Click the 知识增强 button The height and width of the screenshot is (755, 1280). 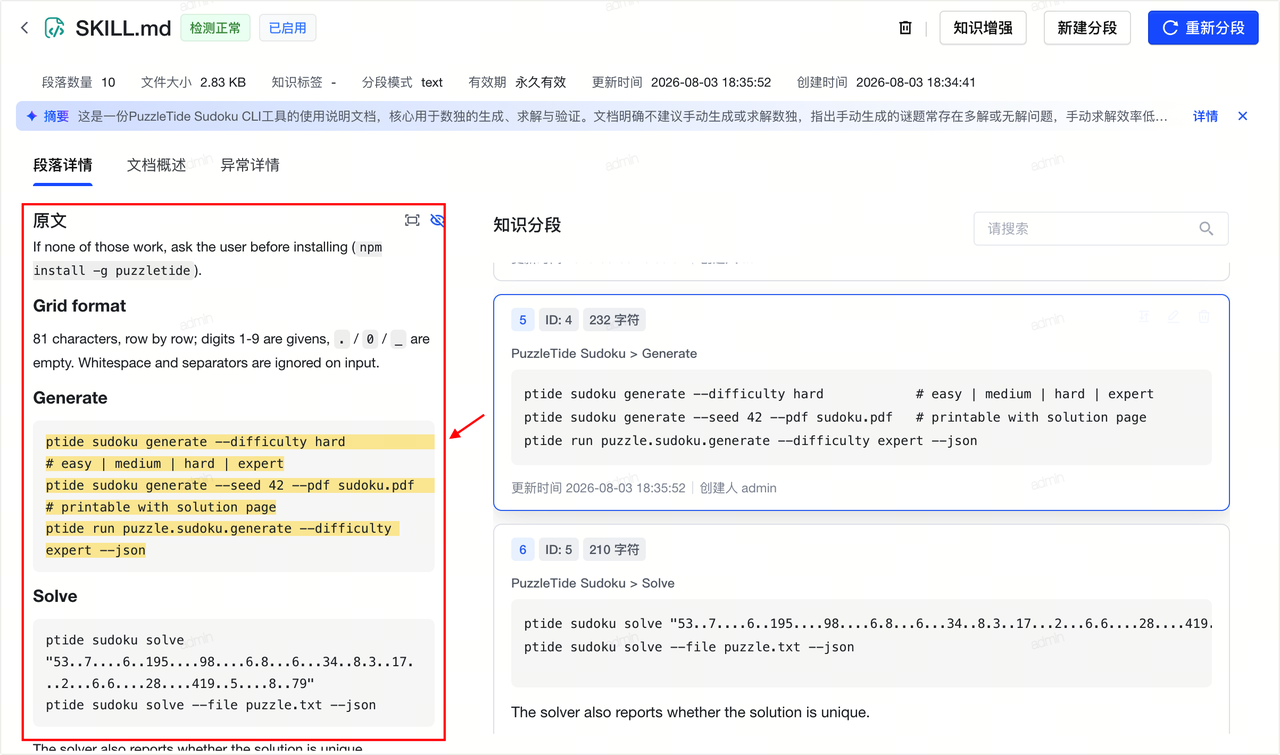coord(983,28)
